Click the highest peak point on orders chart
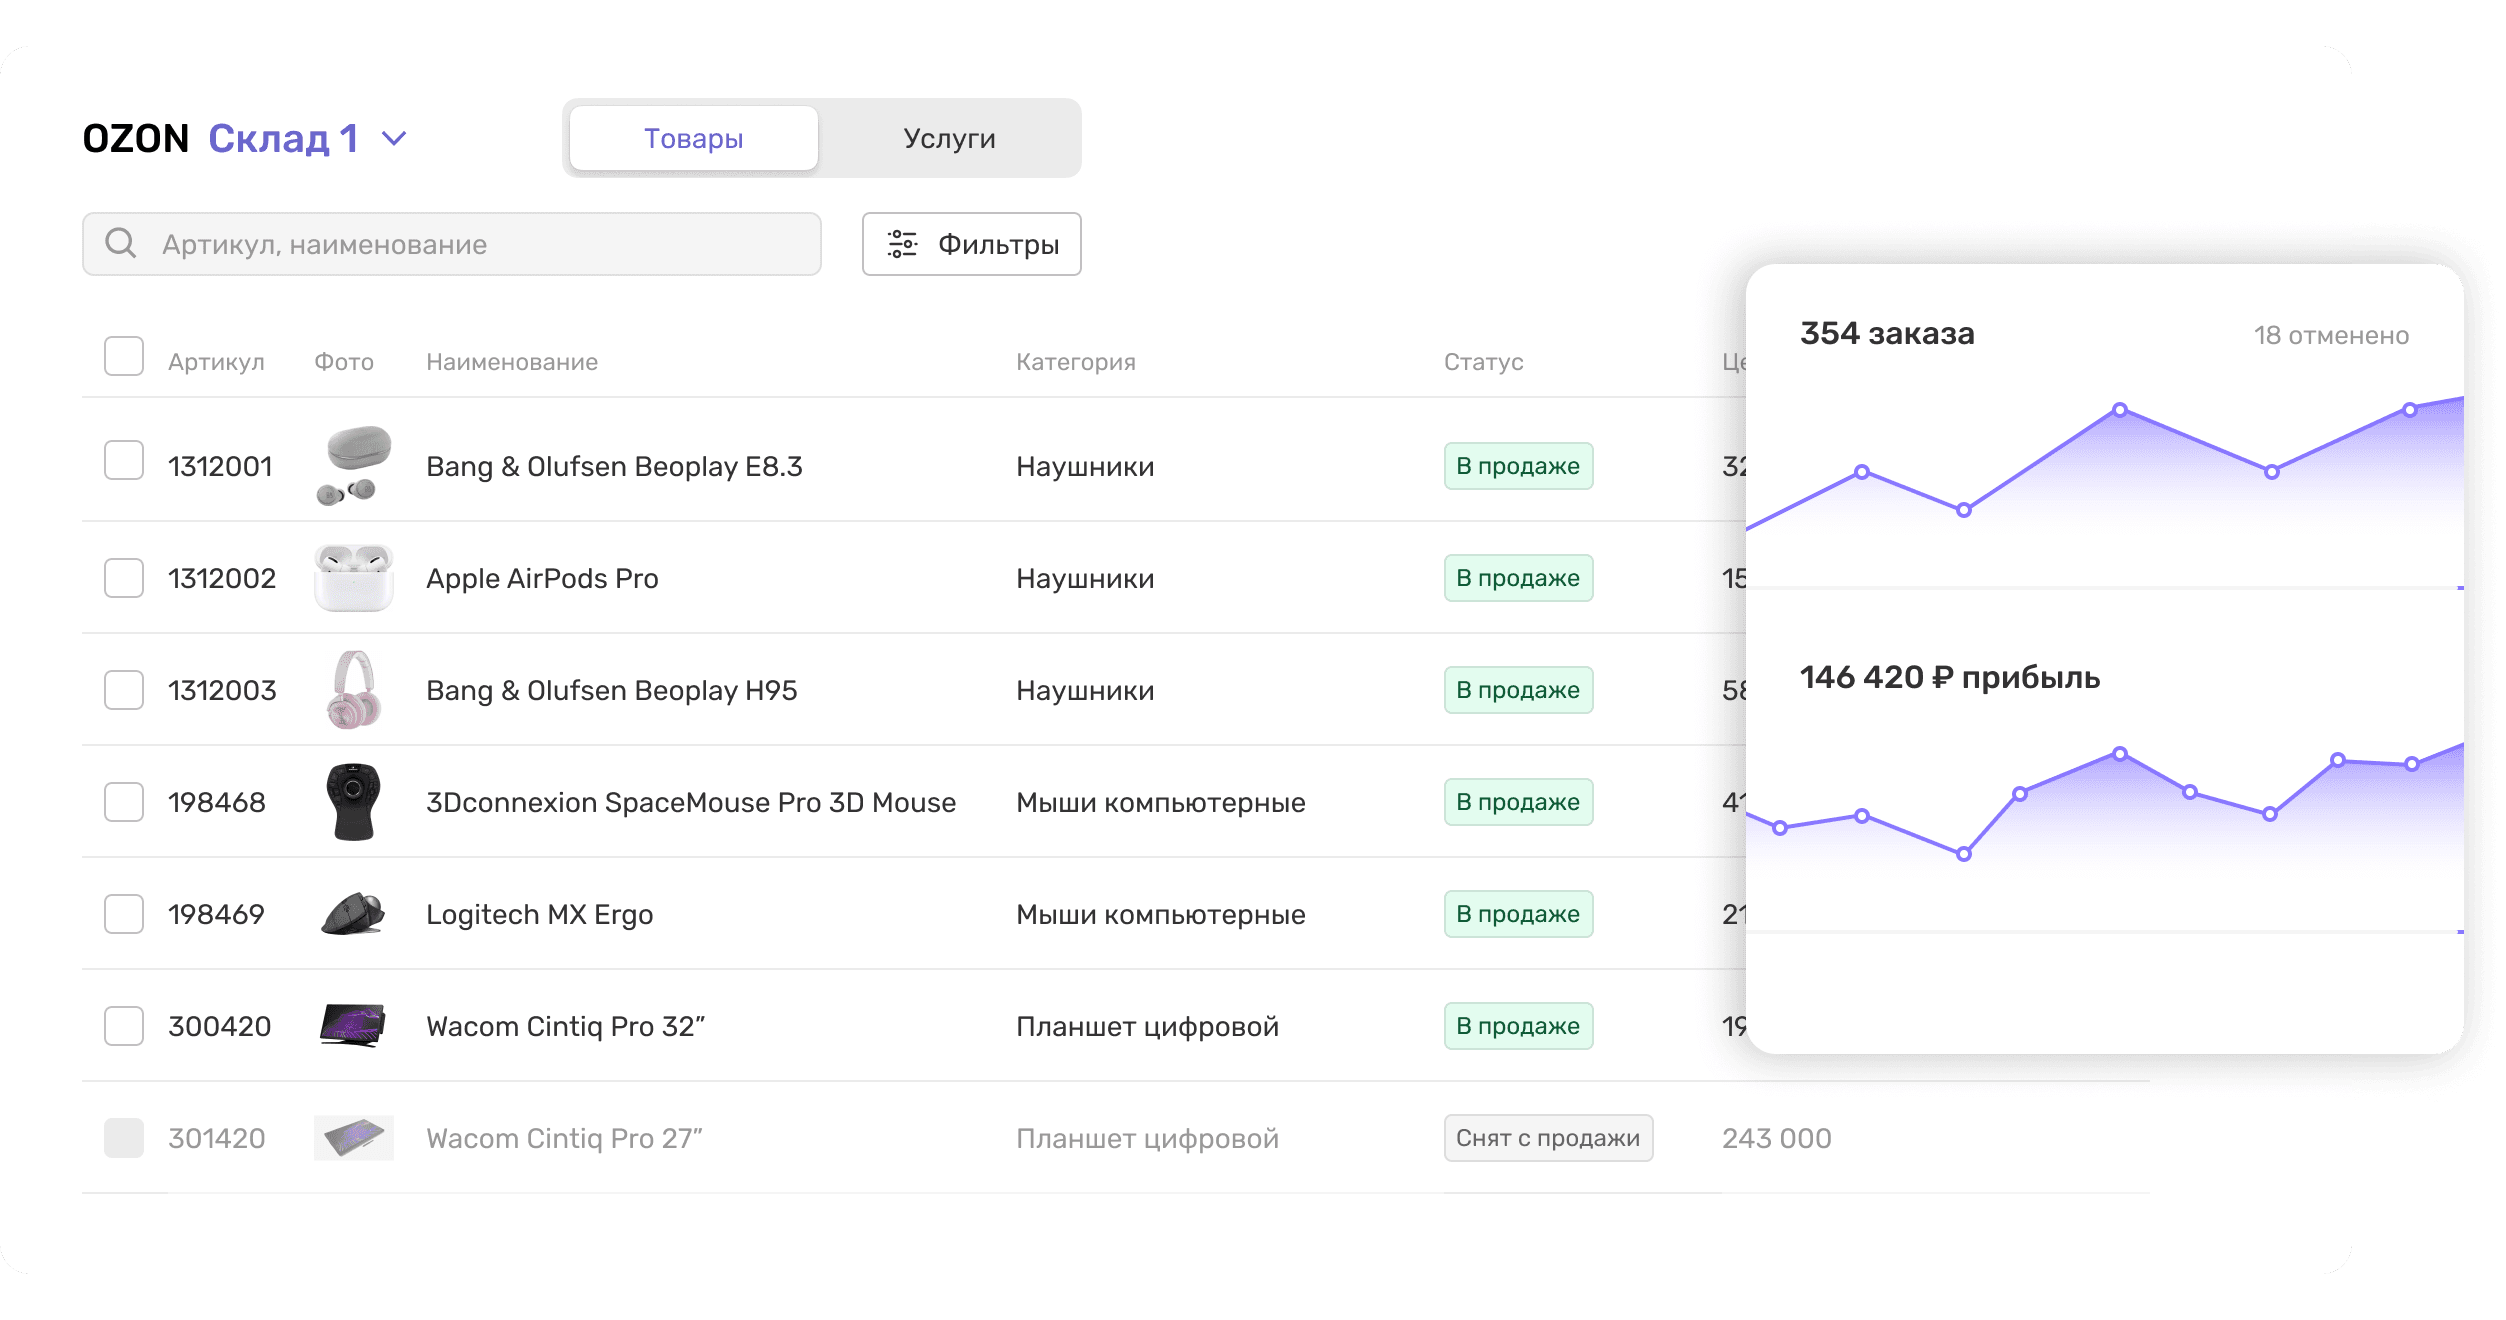 click(x=2119, y=410)
